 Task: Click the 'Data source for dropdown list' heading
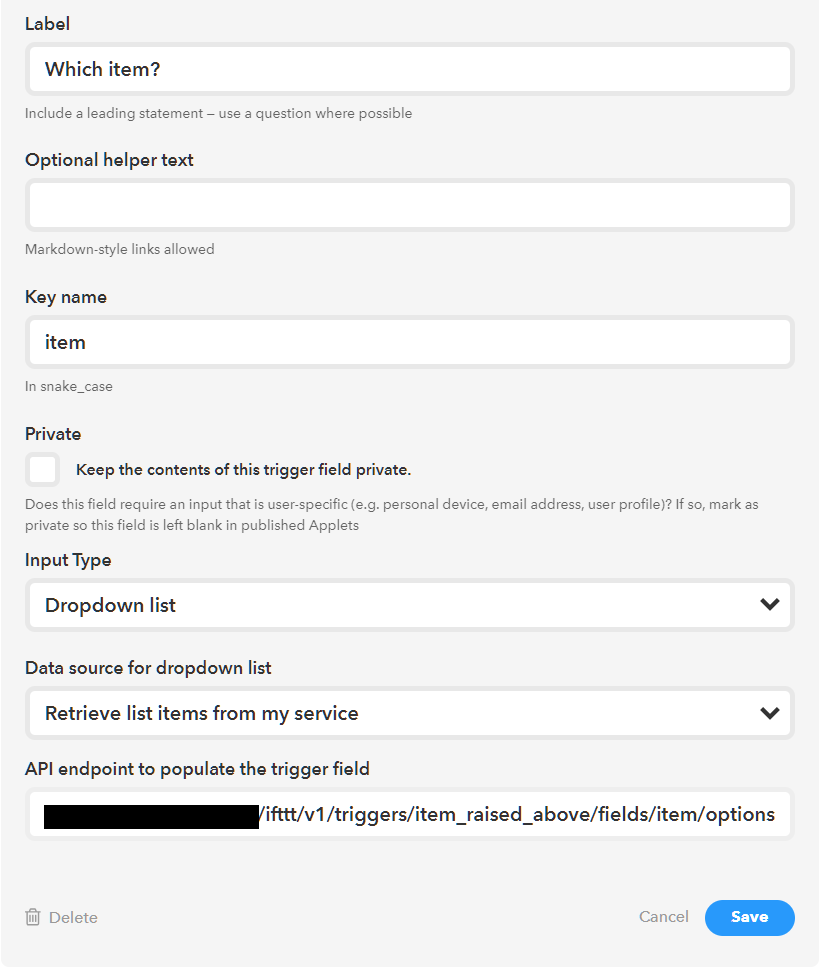coord(148,668)
